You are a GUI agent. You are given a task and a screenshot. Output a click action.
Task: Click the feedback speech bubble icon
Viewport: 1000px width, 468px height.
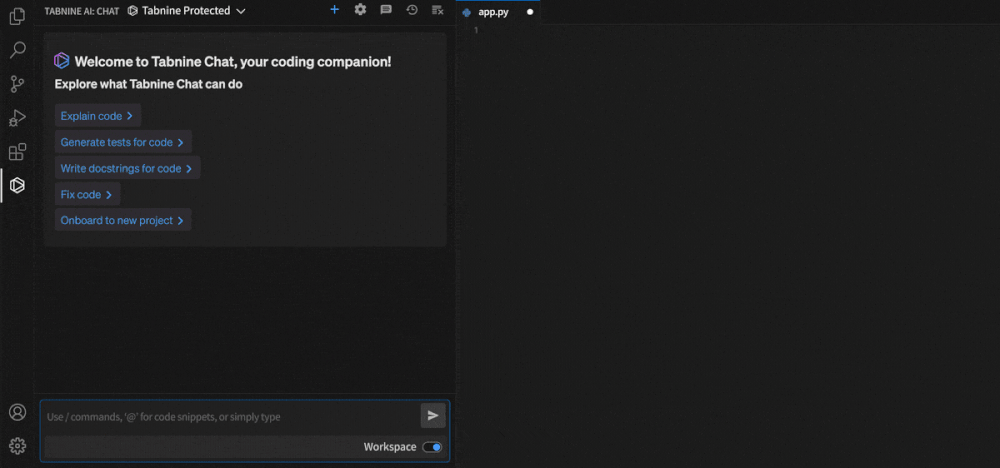click(x=386, y=10)
